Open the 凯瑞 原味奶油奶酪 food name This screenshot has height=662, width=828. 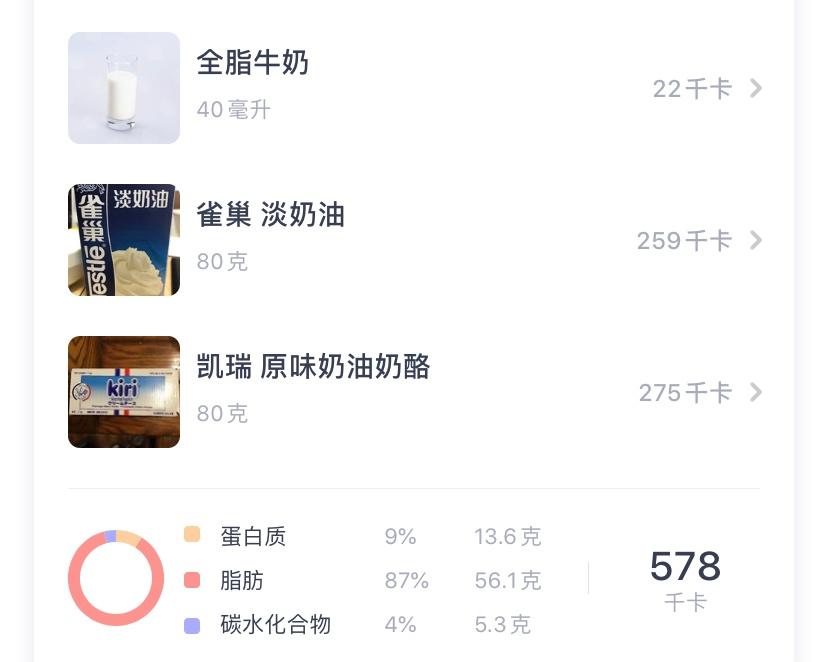tap(313, 367)
